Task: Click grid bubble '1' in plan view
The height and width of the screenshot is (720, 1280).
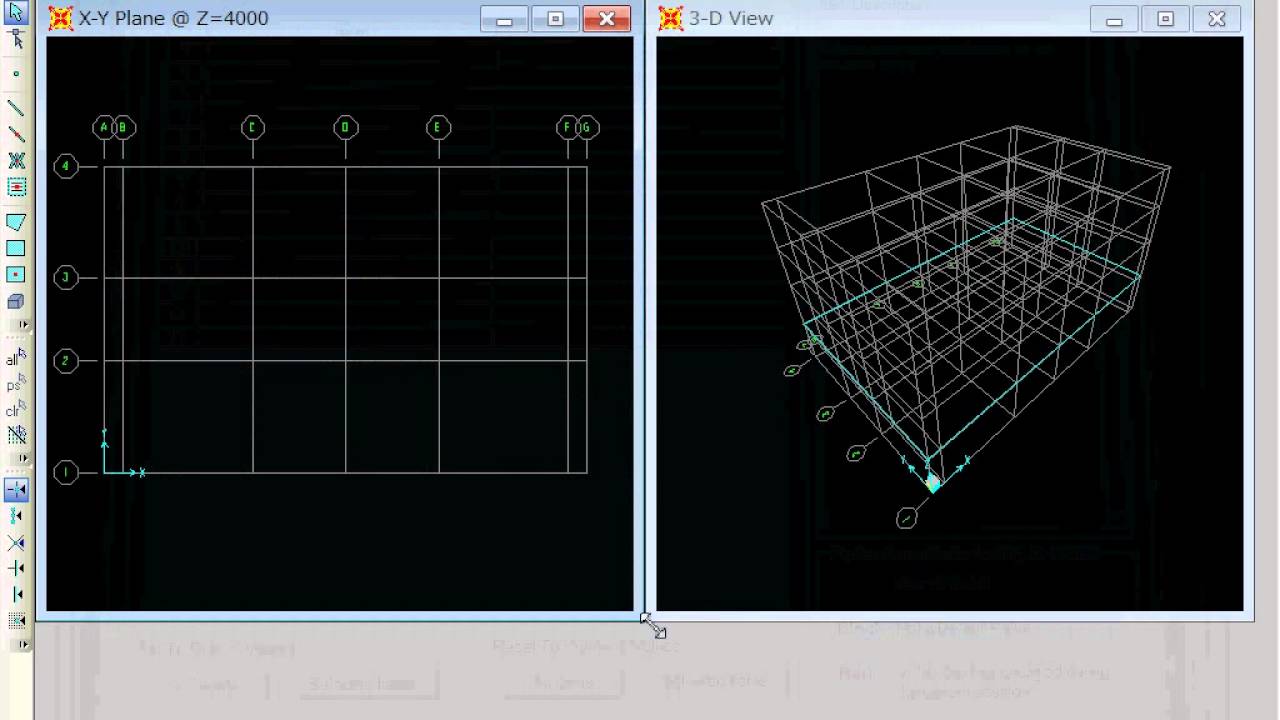Action: click(x=66, y=472)
